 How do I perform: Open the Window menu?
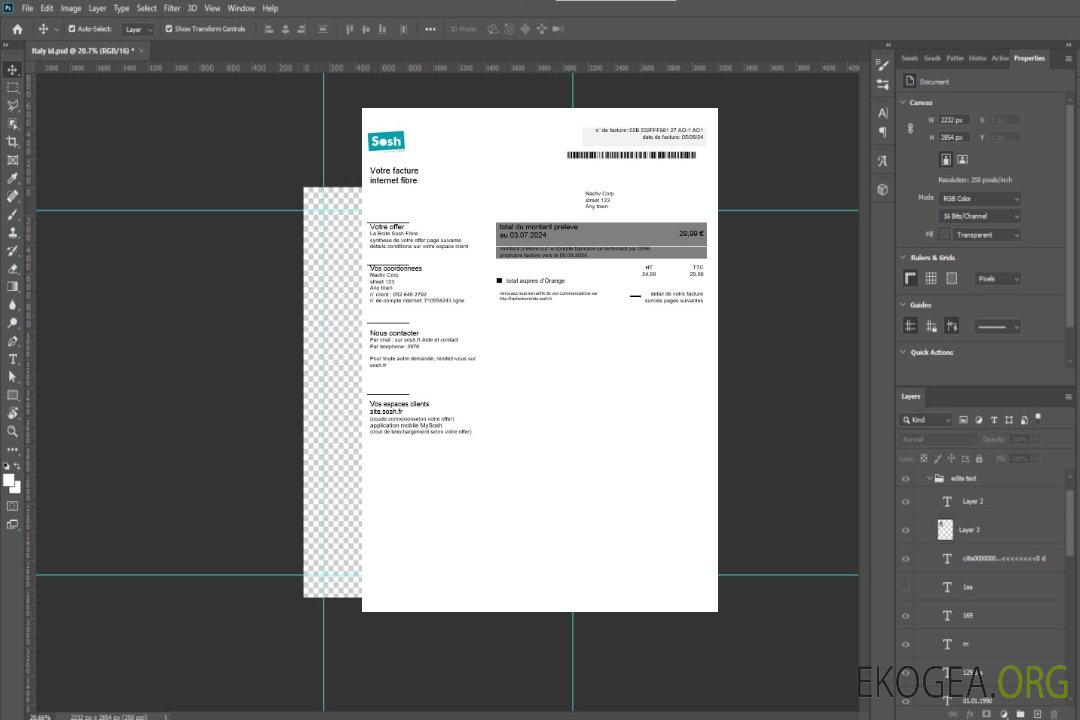(241, 8)
